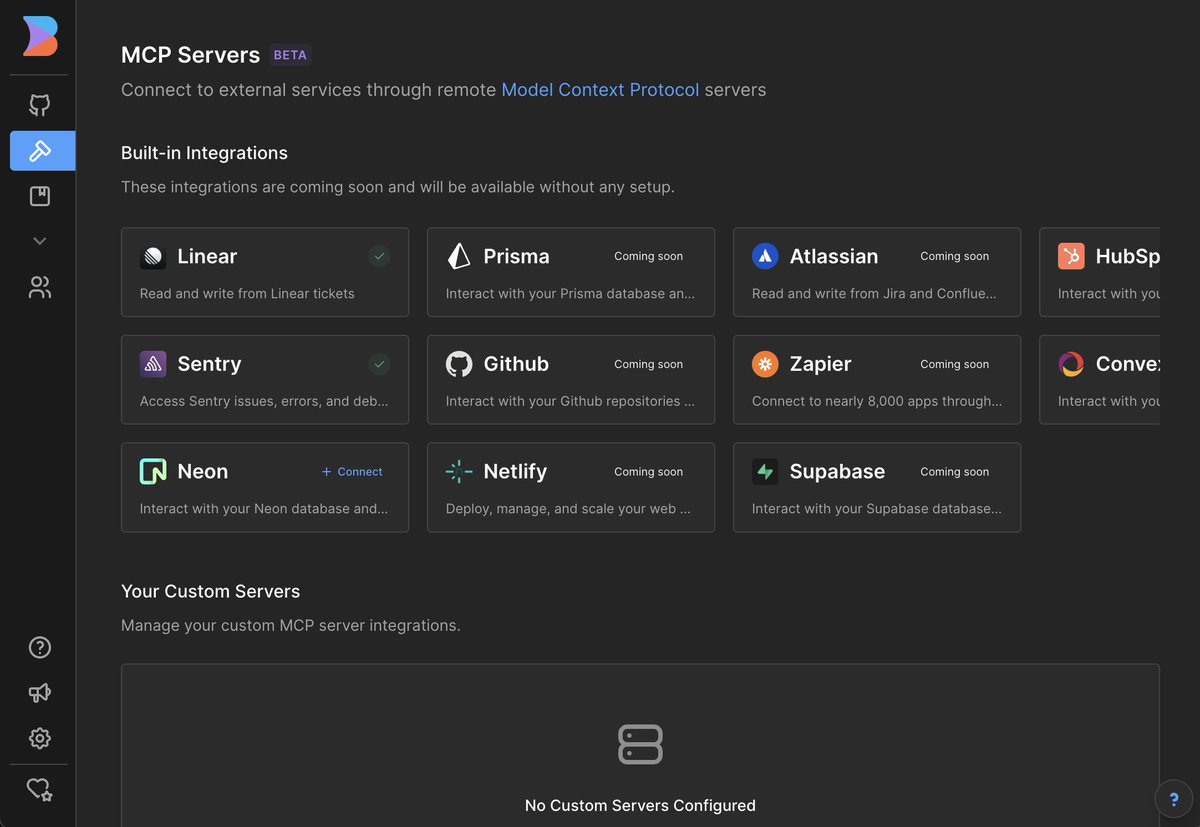Click "No Custom Servers Configured" text
The width and height of the screenshot is (1200, 827).
pos(640,805)
